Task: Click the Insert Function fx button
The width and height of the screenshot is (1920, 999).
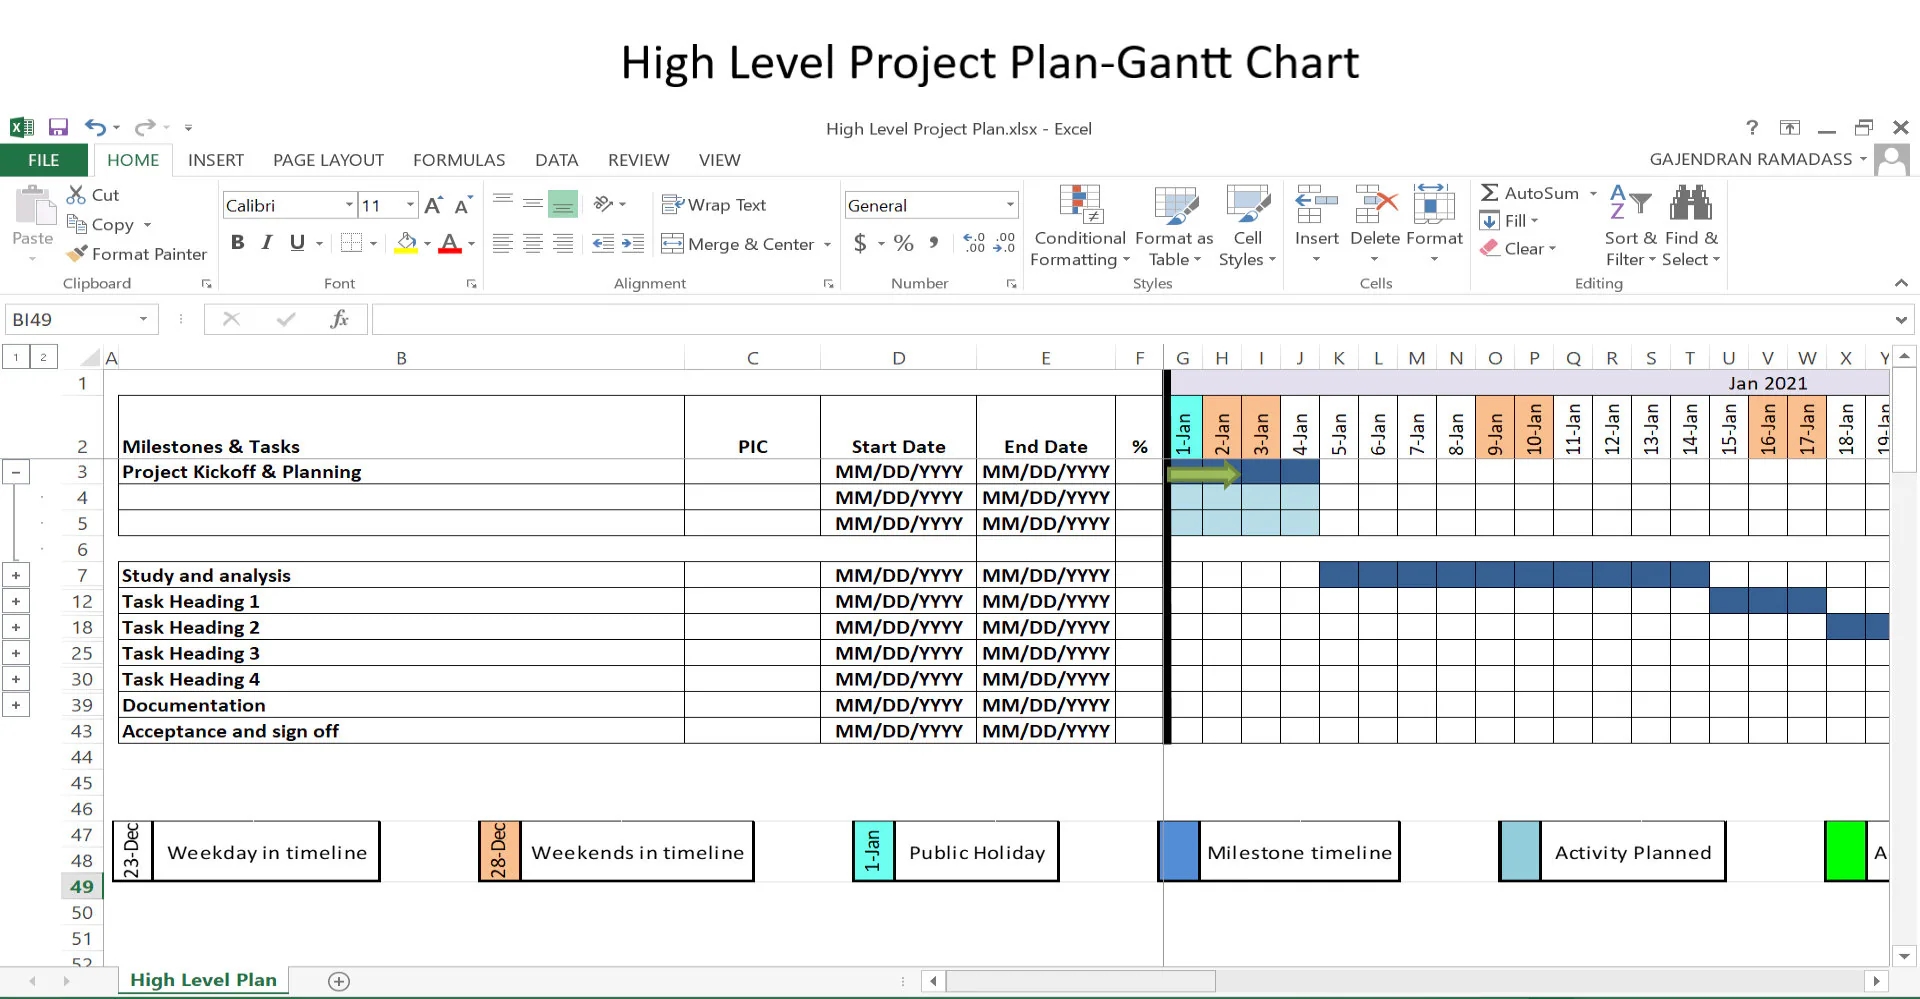Action: [339, 318]
